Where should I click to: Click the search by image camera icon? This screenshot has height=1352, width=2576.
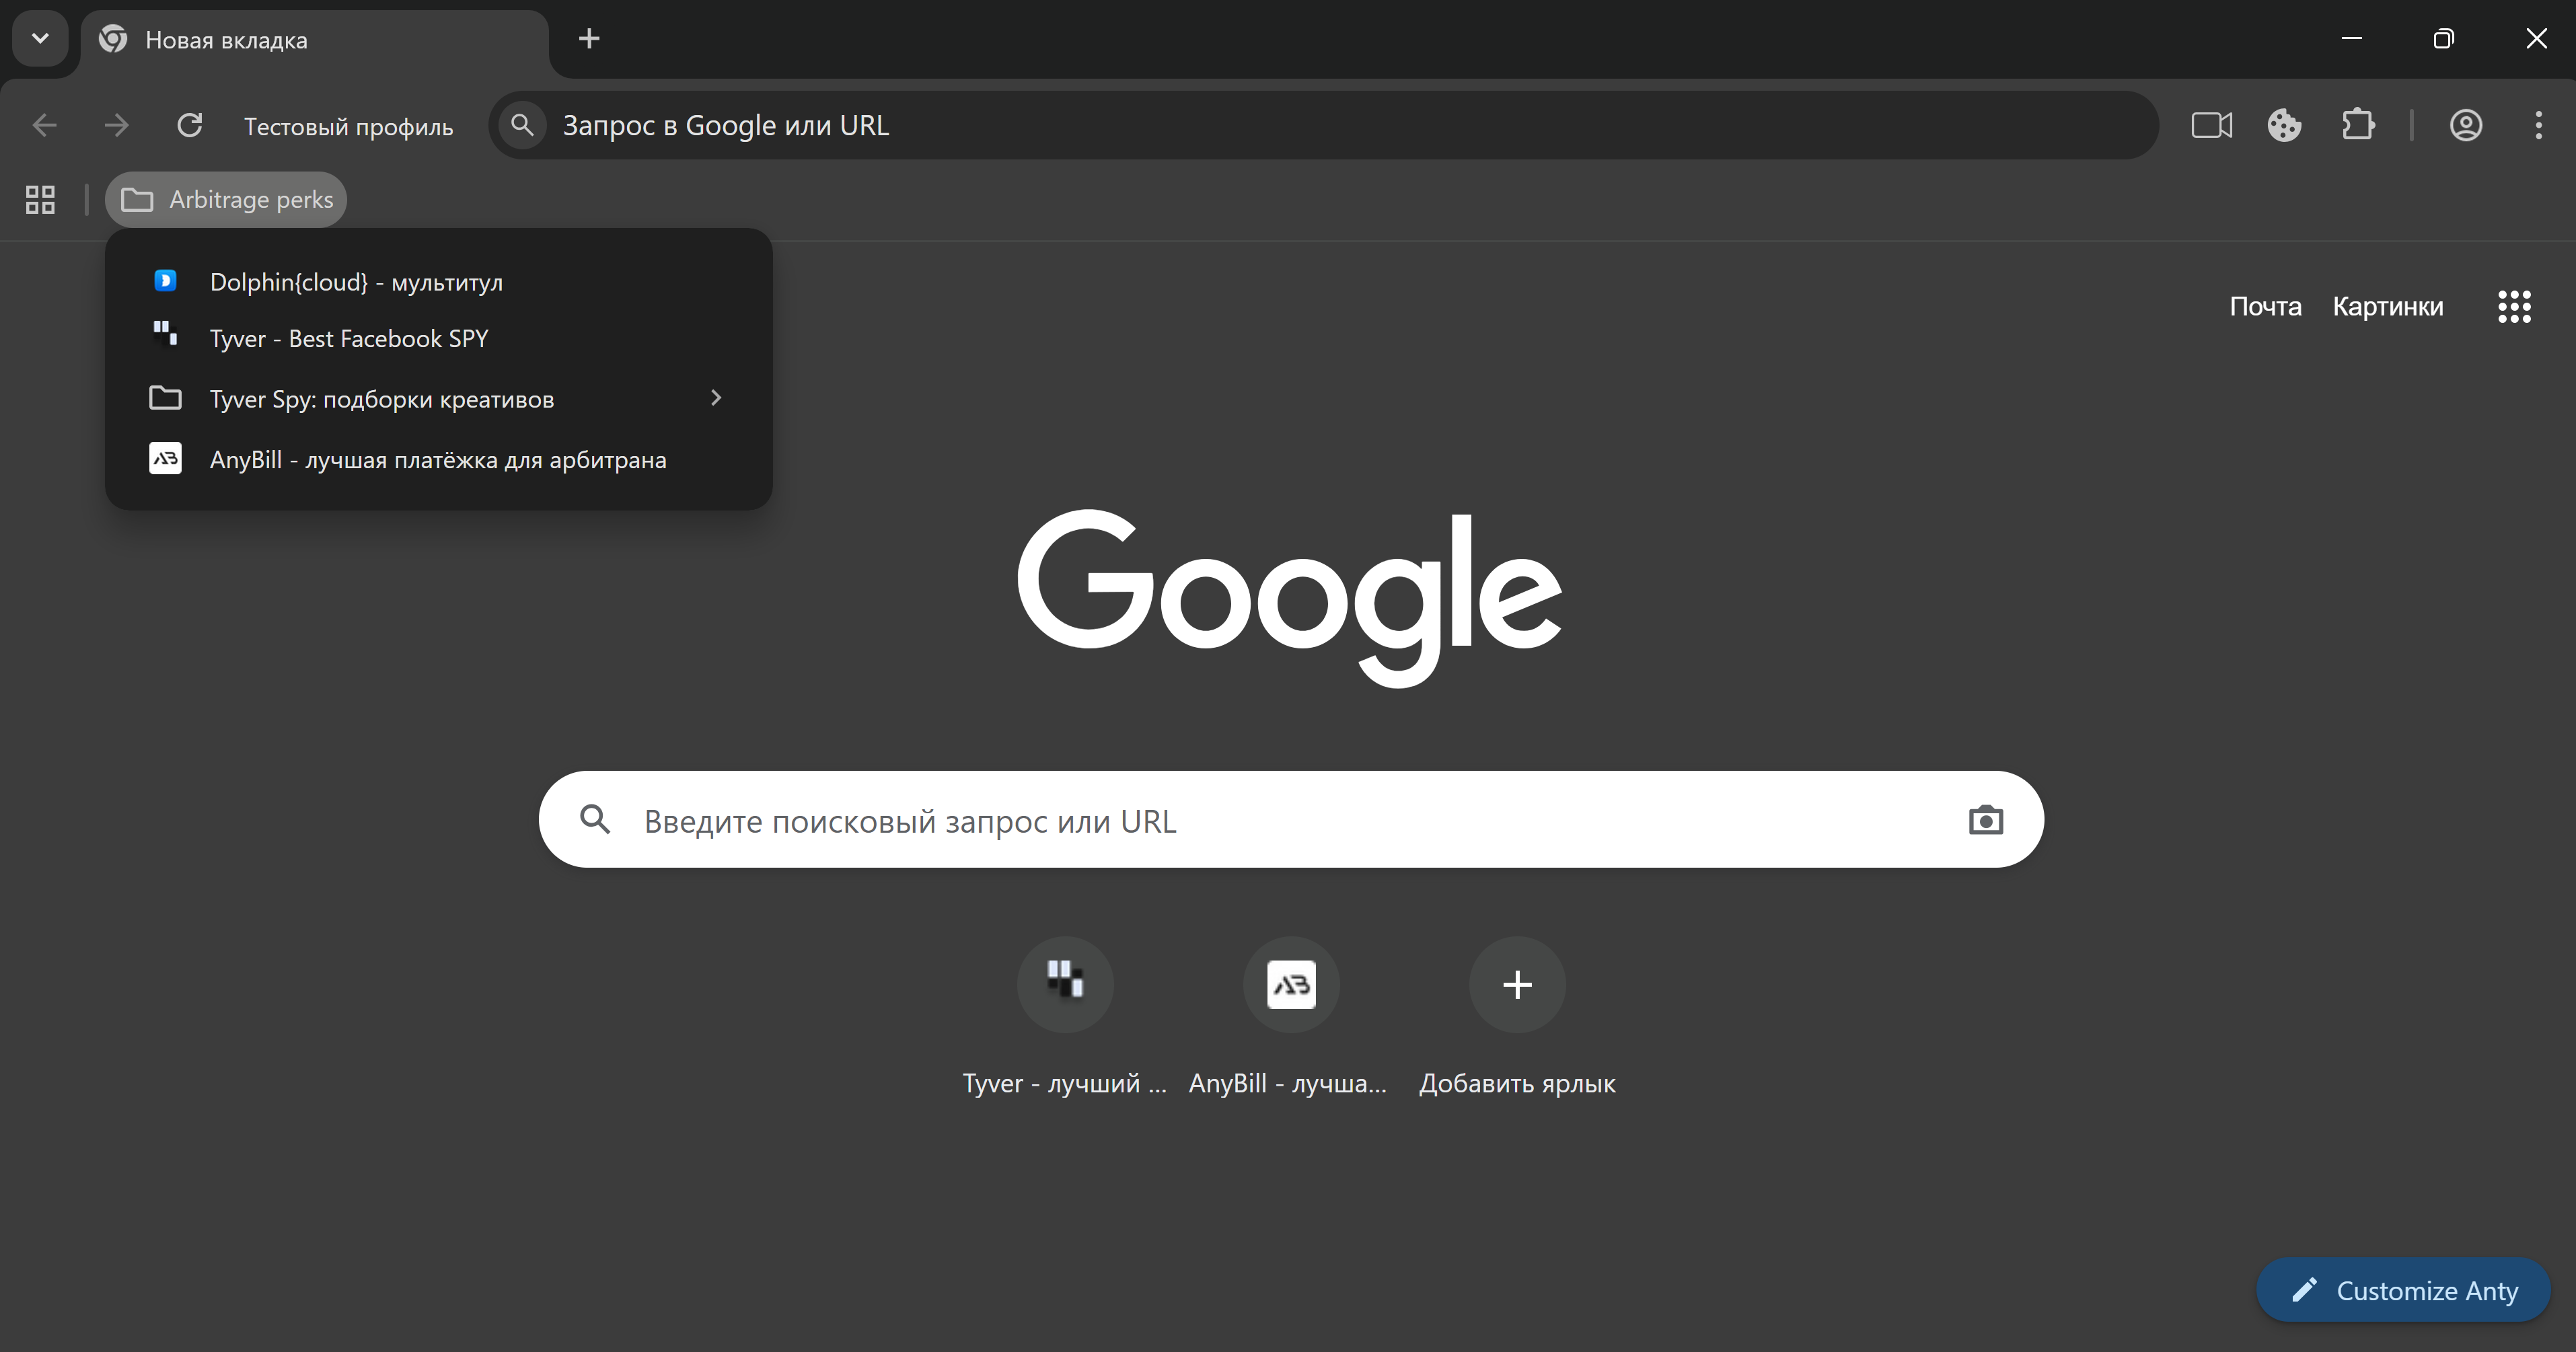[x=1985, y=820]
